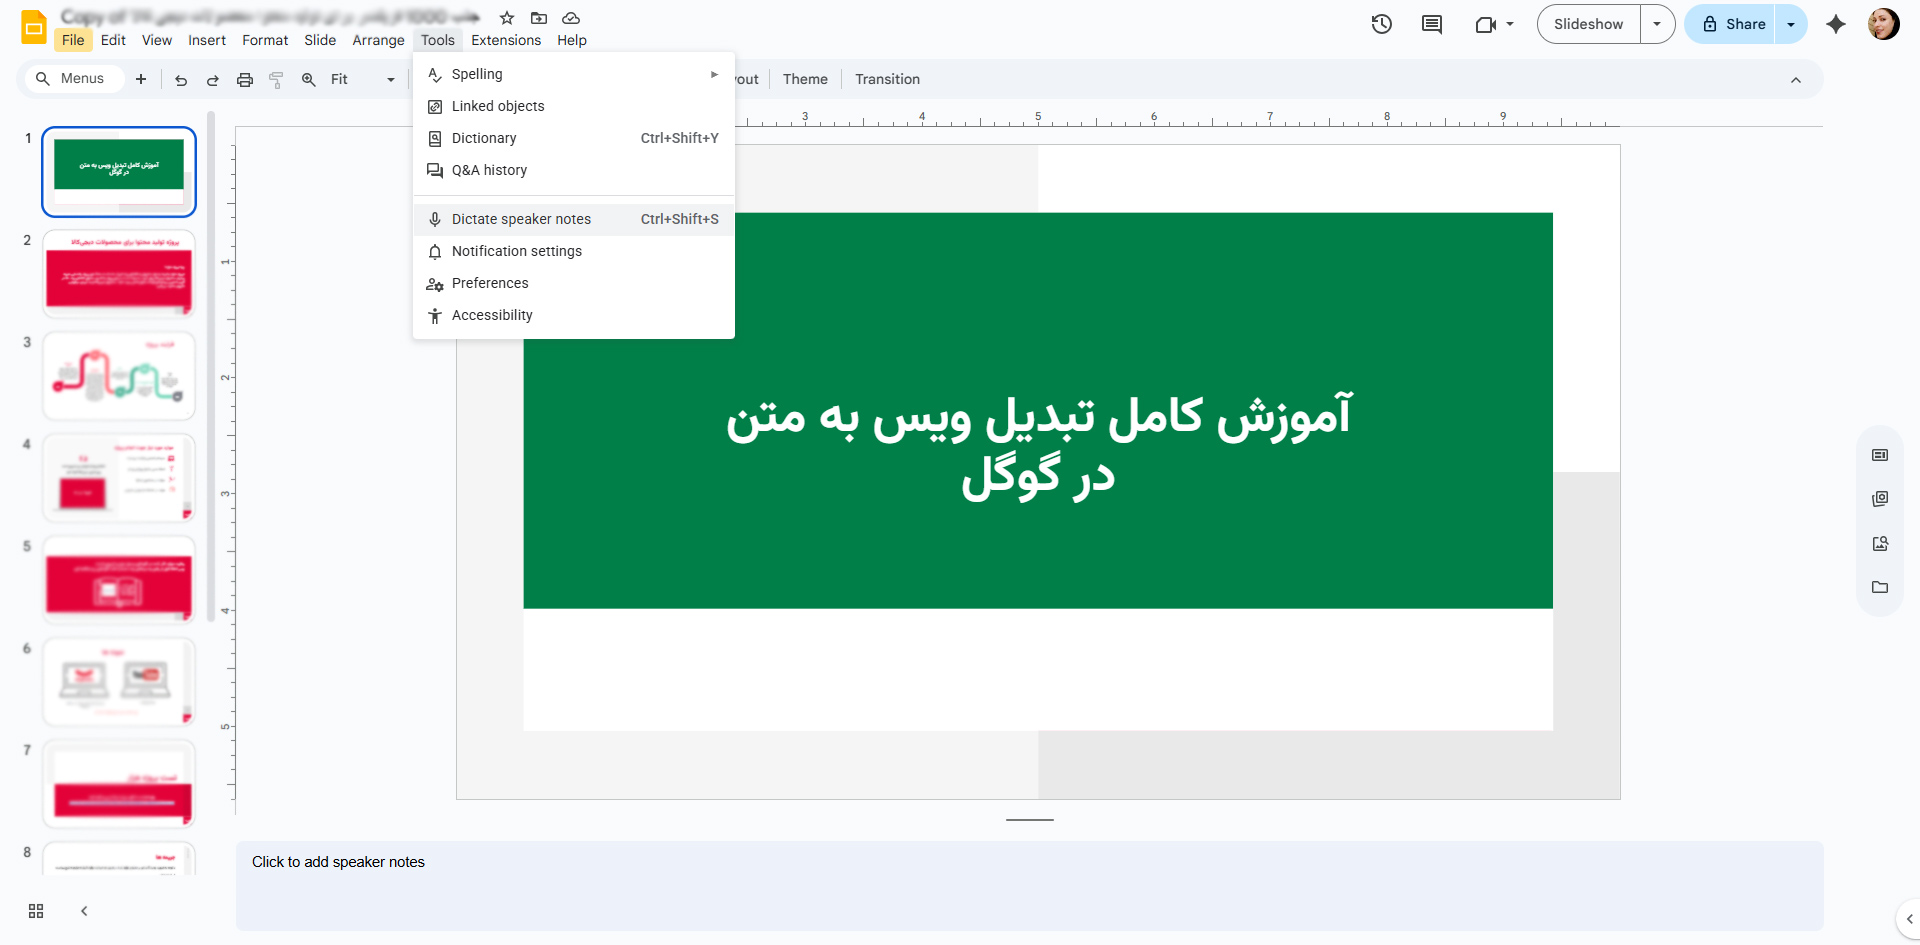This screenshot has height=945, width=1920.
Task: Show all comments
Action: pos(1430,23)
